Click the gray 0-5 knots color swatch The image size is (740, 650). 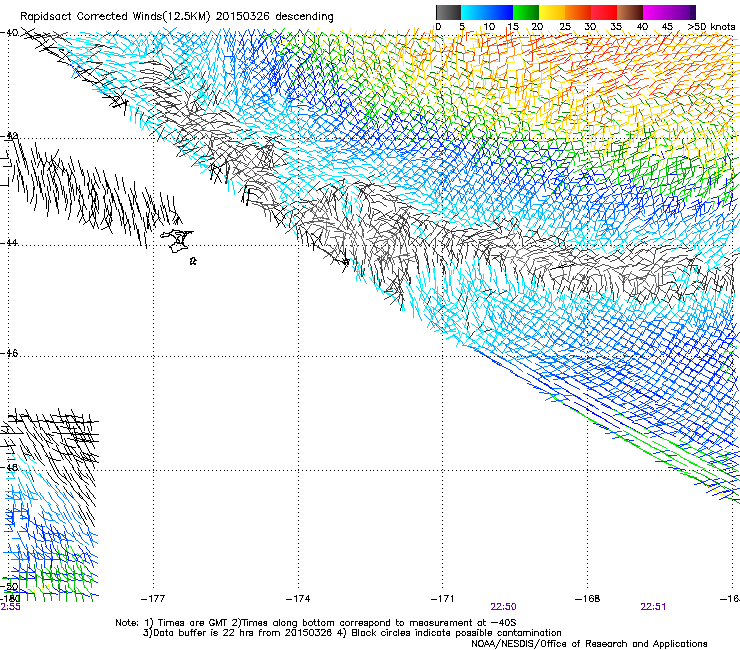pyautogui.click(x=448, y=12)
